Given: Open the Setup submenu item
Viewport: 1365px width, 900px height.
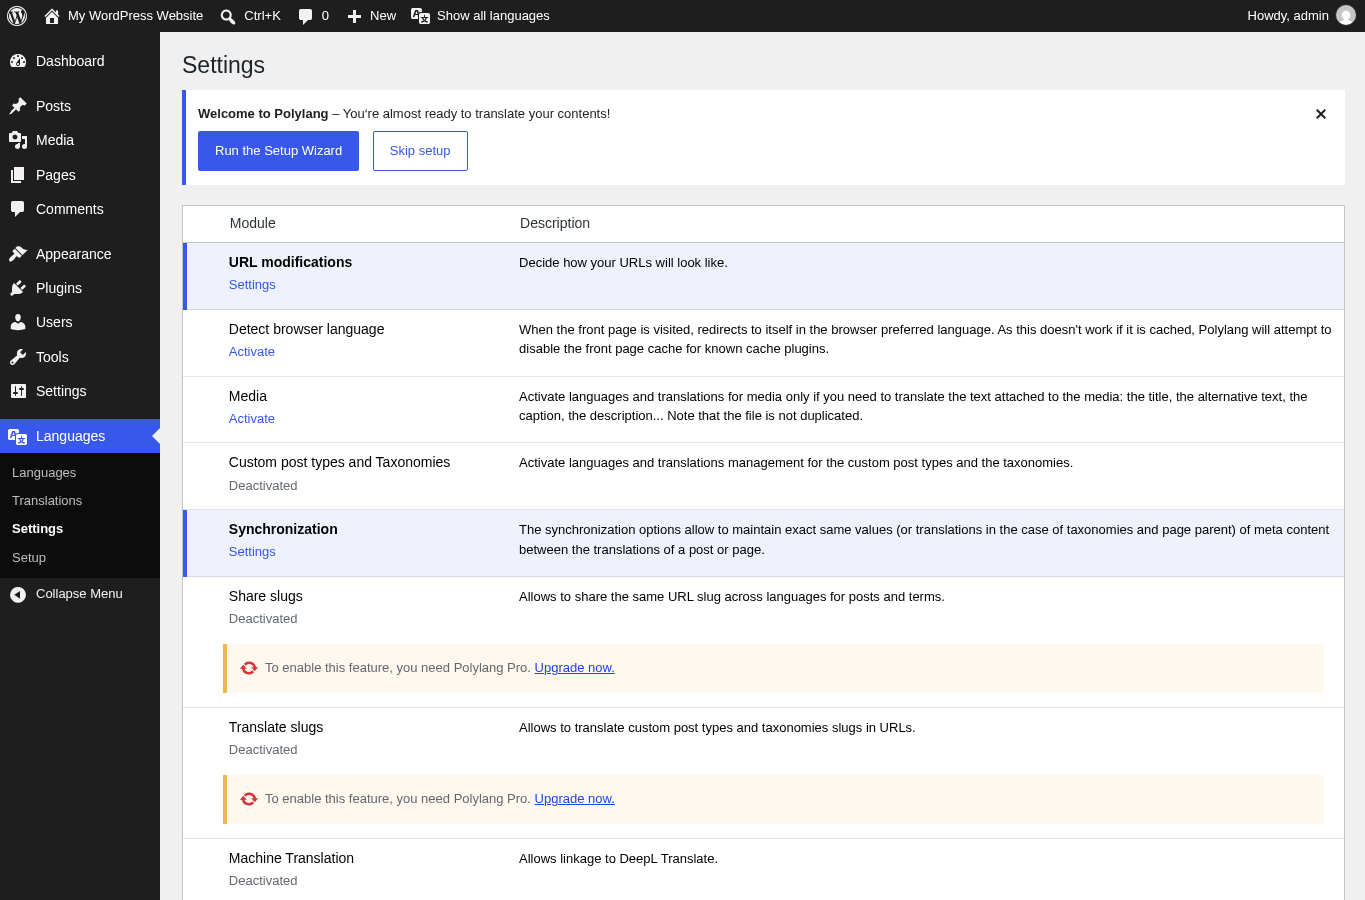Looking at the screenshot, I should (x=29, y=558).
